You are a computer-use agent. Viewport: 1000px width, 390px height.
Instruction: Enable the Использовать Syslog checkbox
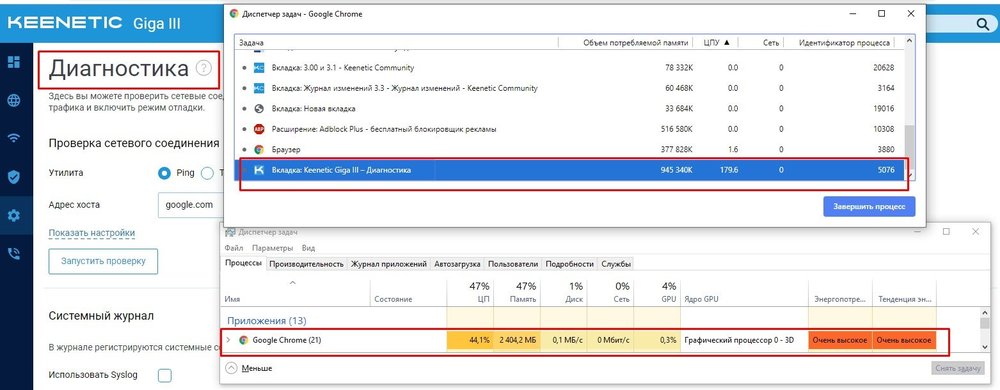point(165,375)
